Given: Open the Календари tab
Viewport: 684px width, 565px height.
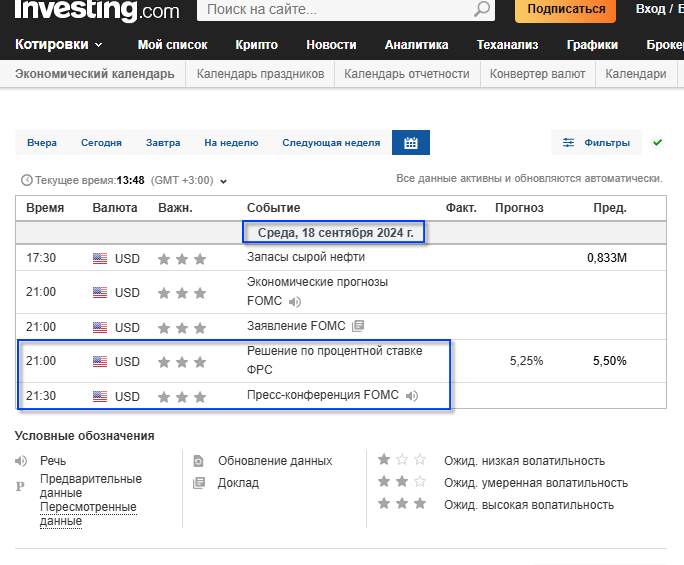Looking at the screenshot, I should [x=636, y=74].
